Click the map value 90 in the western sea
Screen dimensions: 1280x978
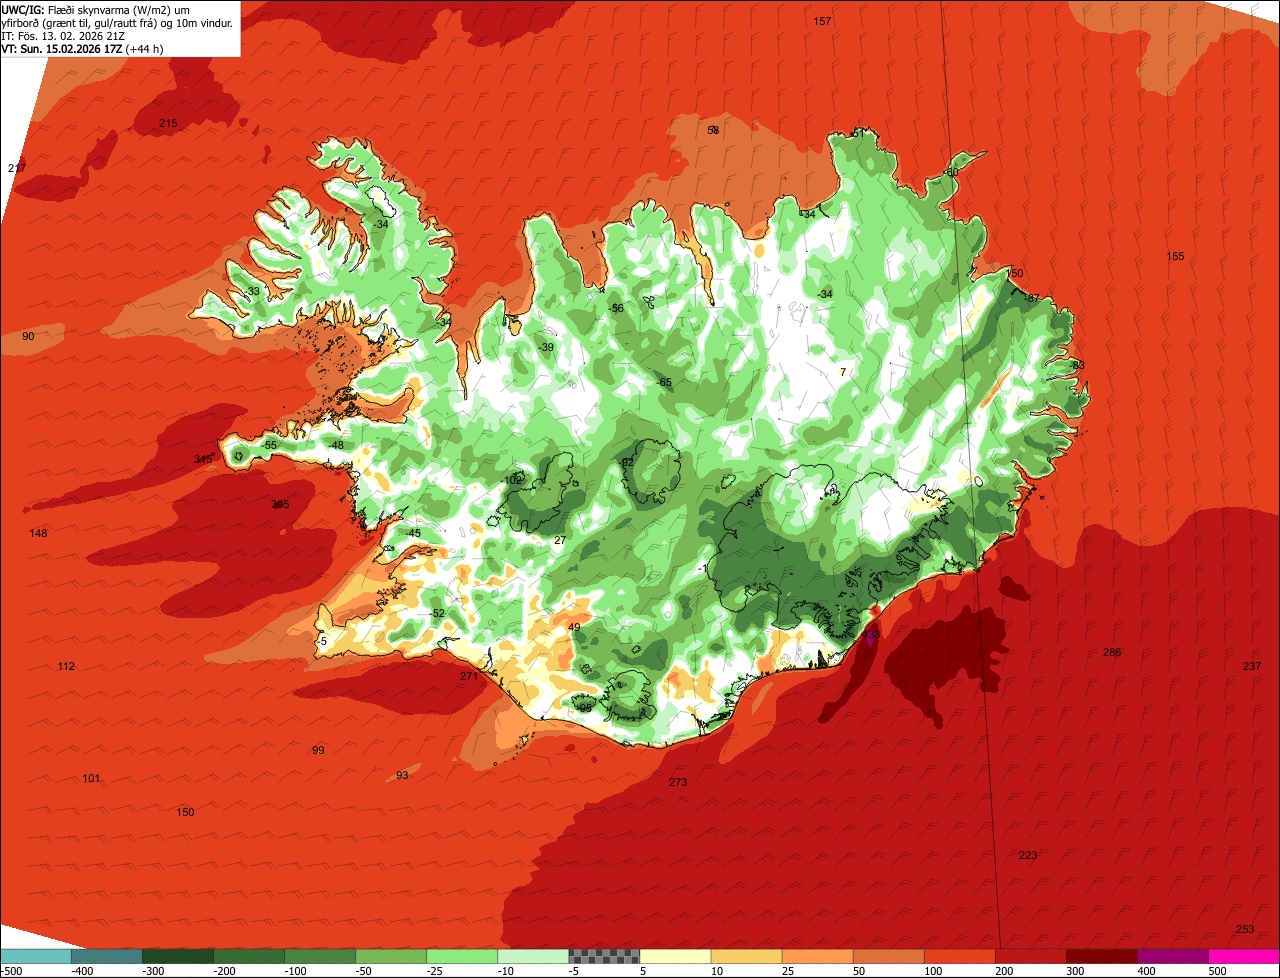[x=28, y=336]
